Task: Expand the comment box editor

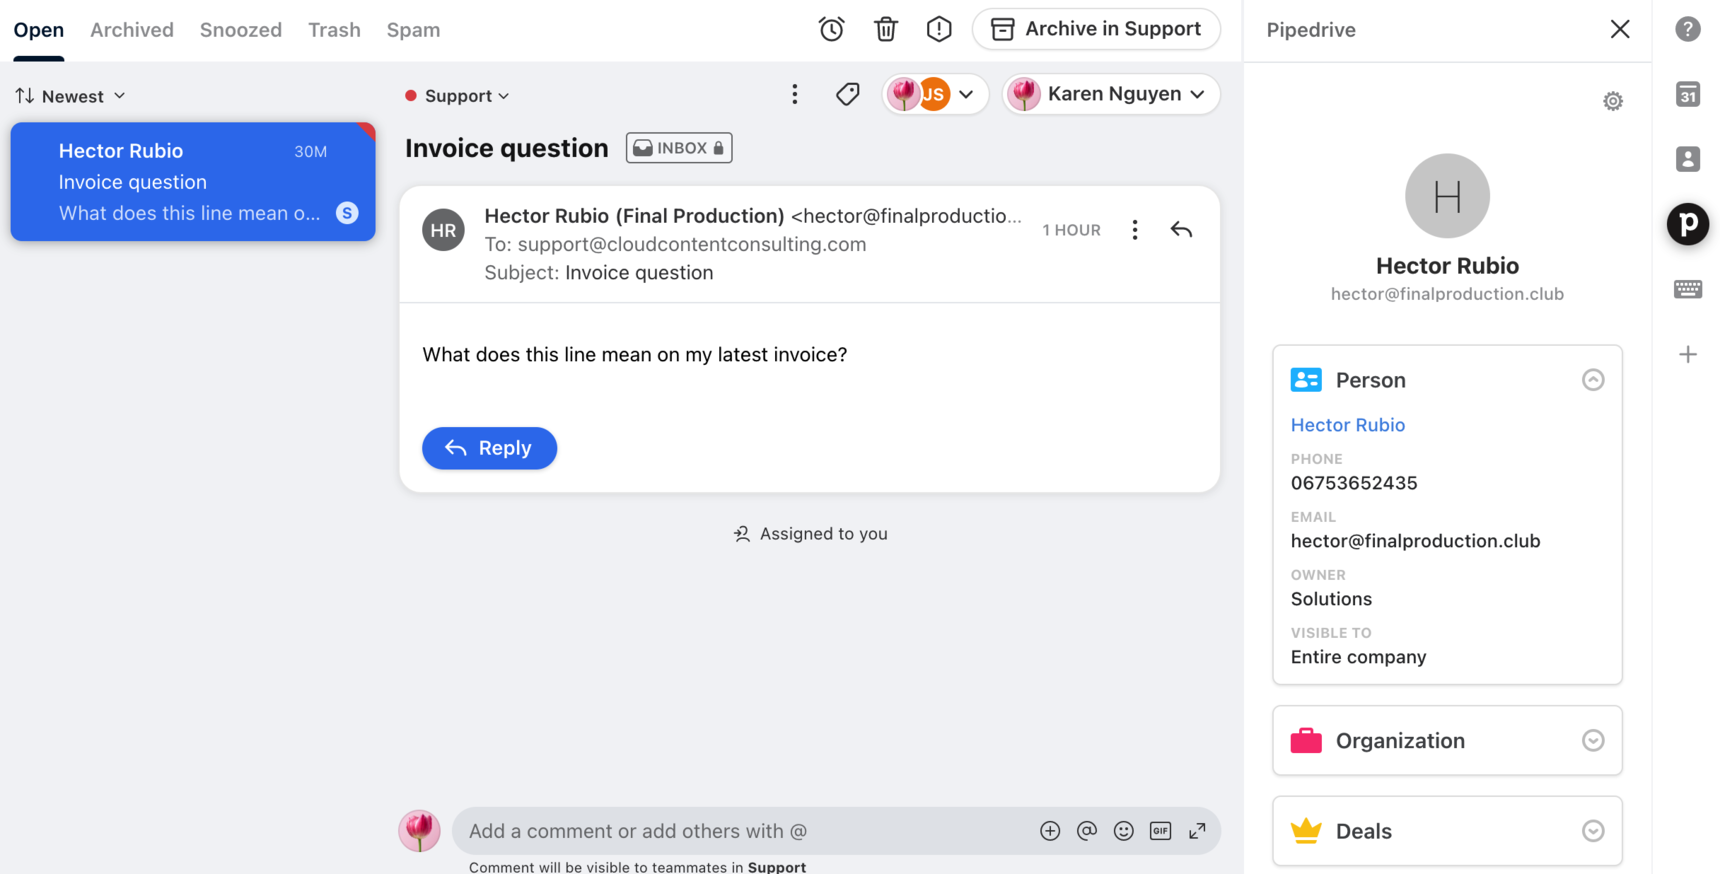Action: (x=1197, y=831)
